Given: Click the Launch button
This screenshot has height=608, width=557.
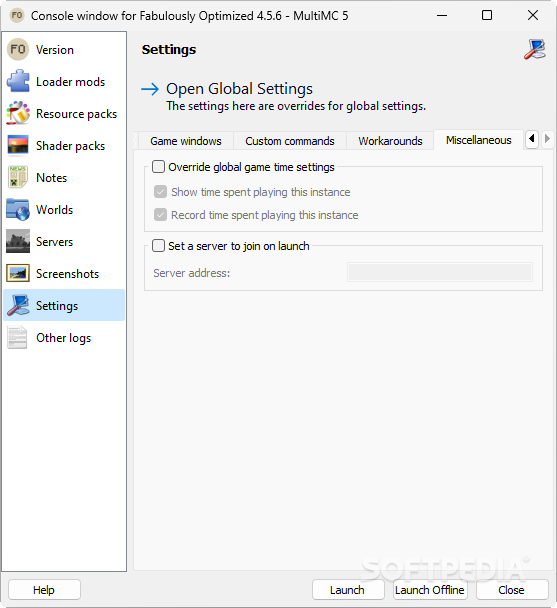Looking at the screenshot, I should pos(348,590).
